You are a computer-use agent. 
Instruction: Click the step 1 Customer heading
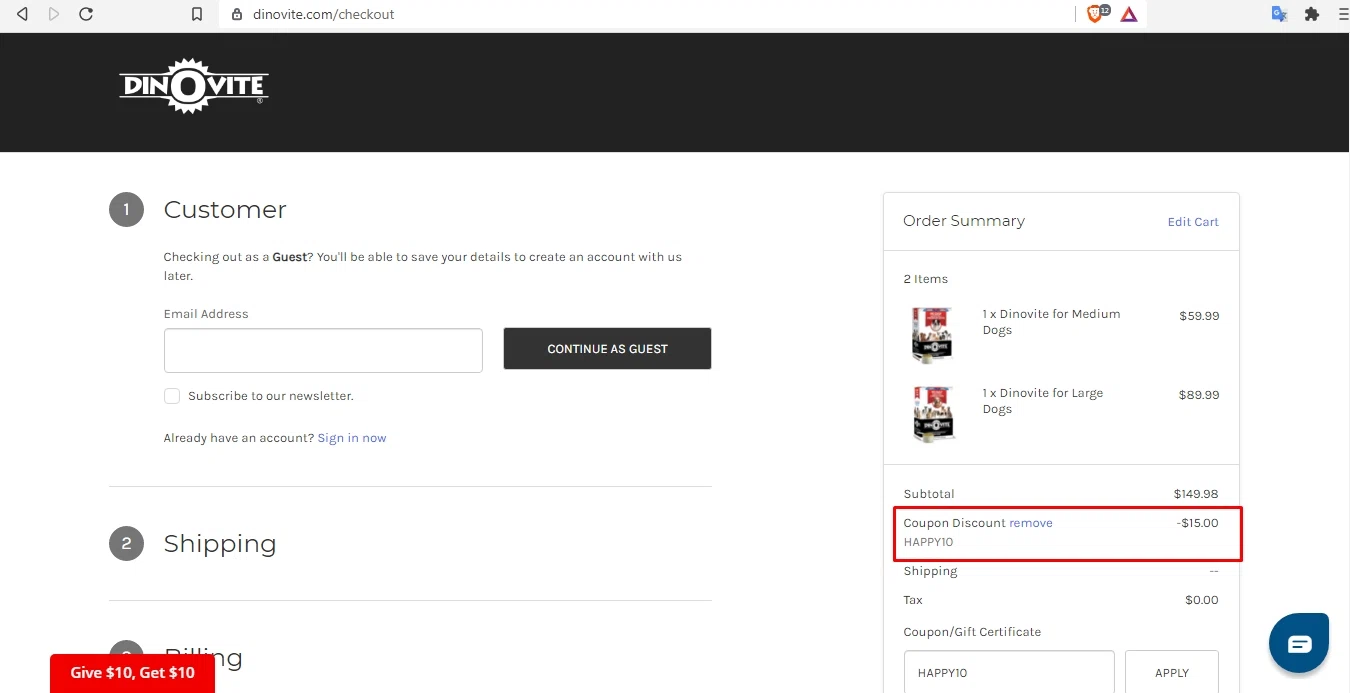(225, 209)
